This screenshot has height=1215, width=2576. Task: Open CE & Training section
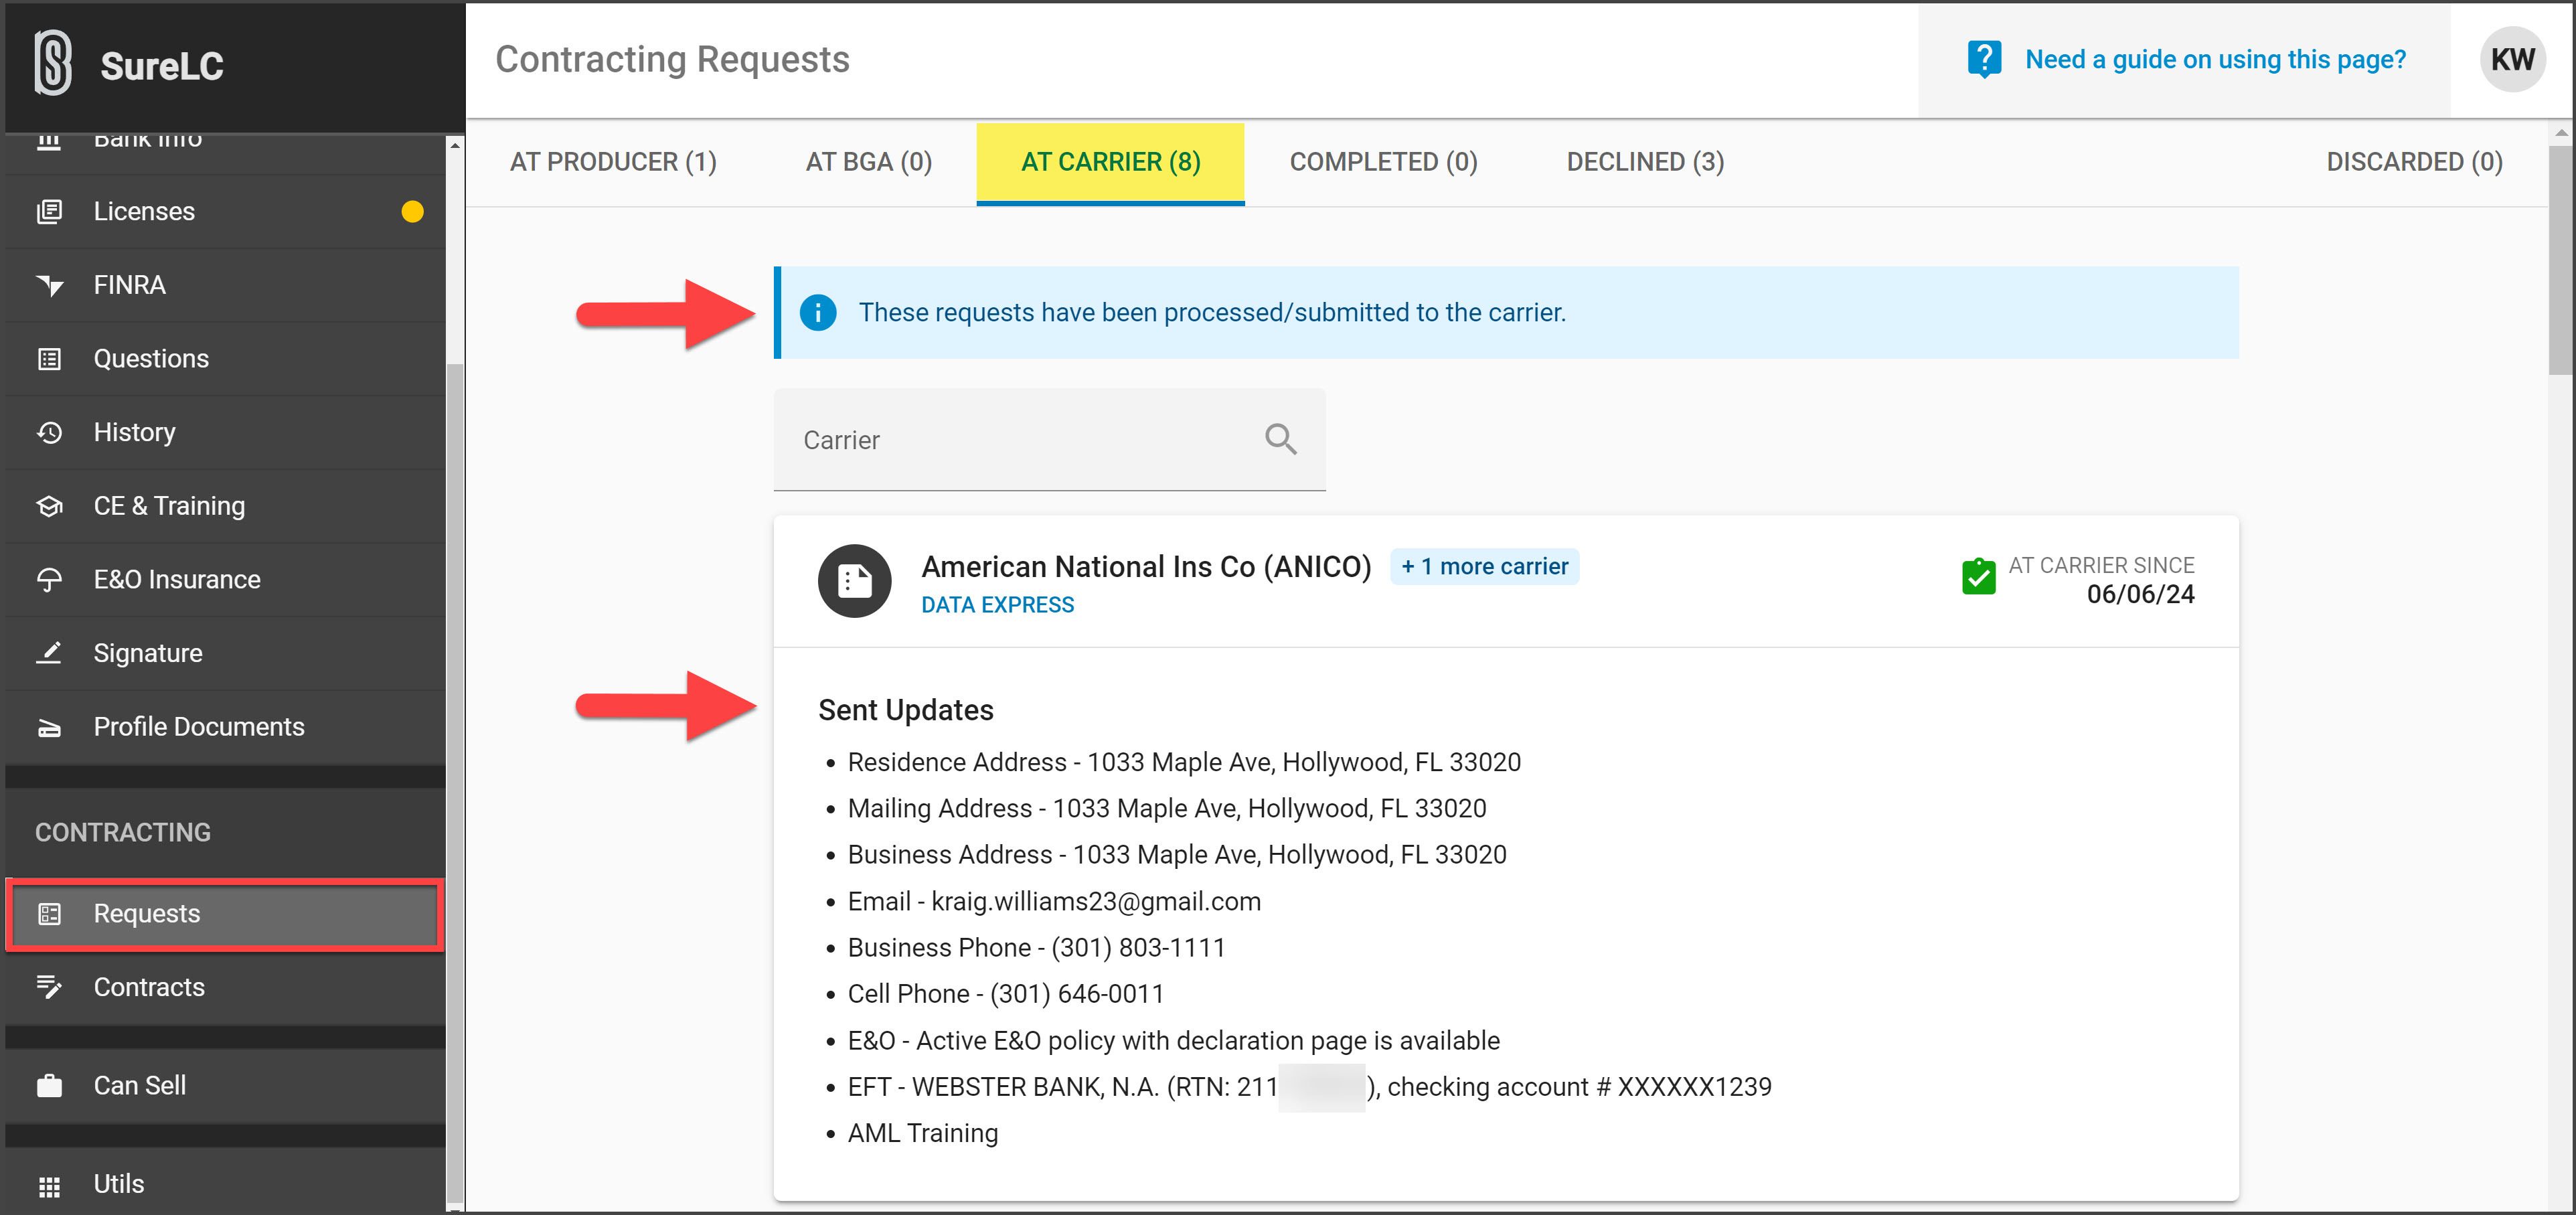click(225, 506)
